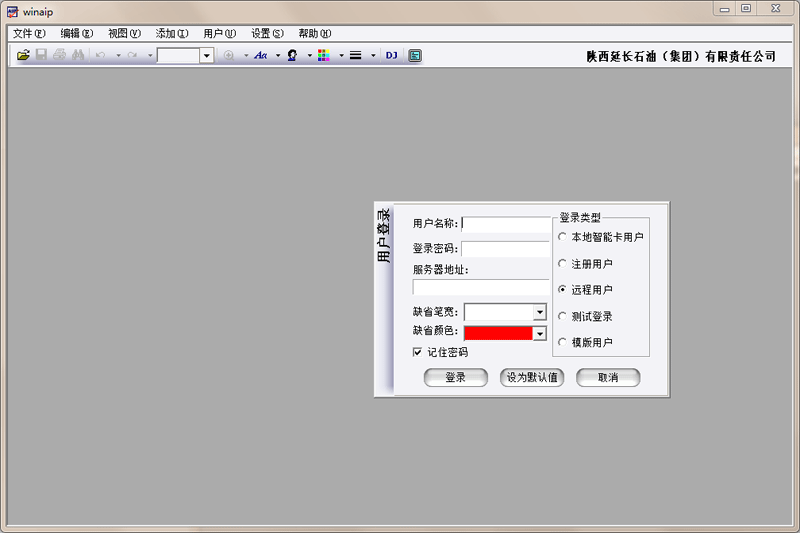This screenshot has height=533, width=800.
Task: Open the toolbar zoom combo box dropdown
Action: click(x=207, y=56)
